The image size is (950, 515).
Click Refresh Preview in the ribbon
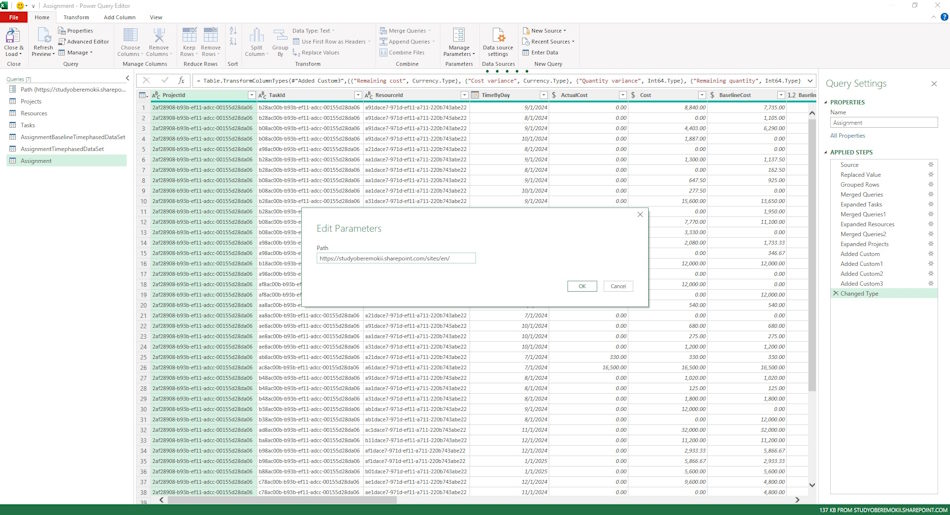[44, 42]
